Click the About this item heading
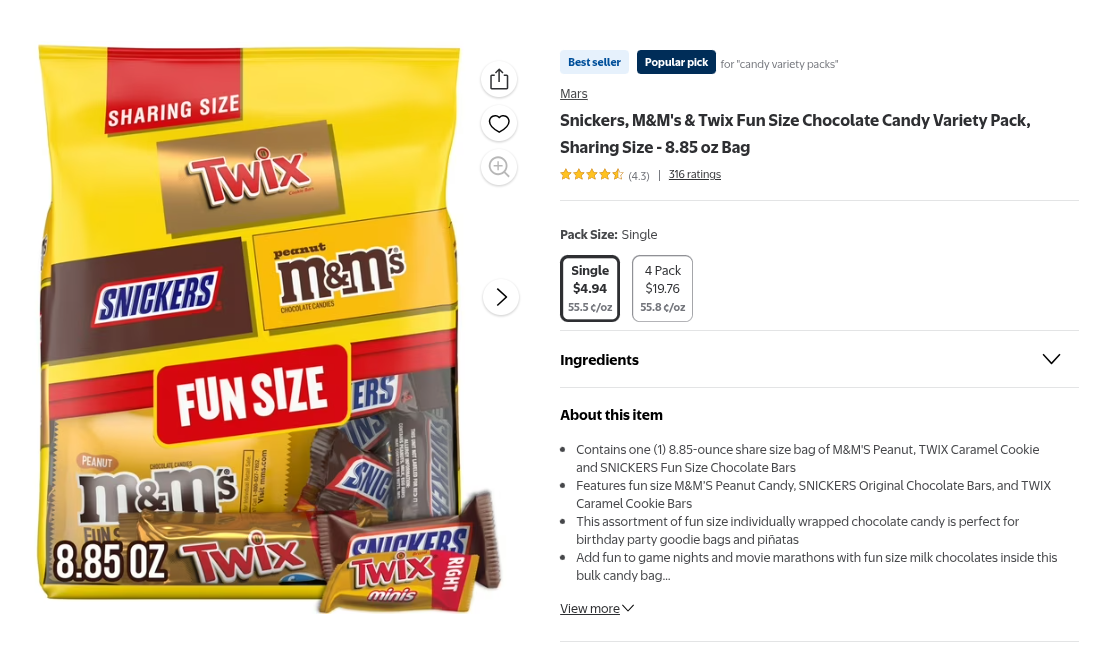 coord(611,415)
